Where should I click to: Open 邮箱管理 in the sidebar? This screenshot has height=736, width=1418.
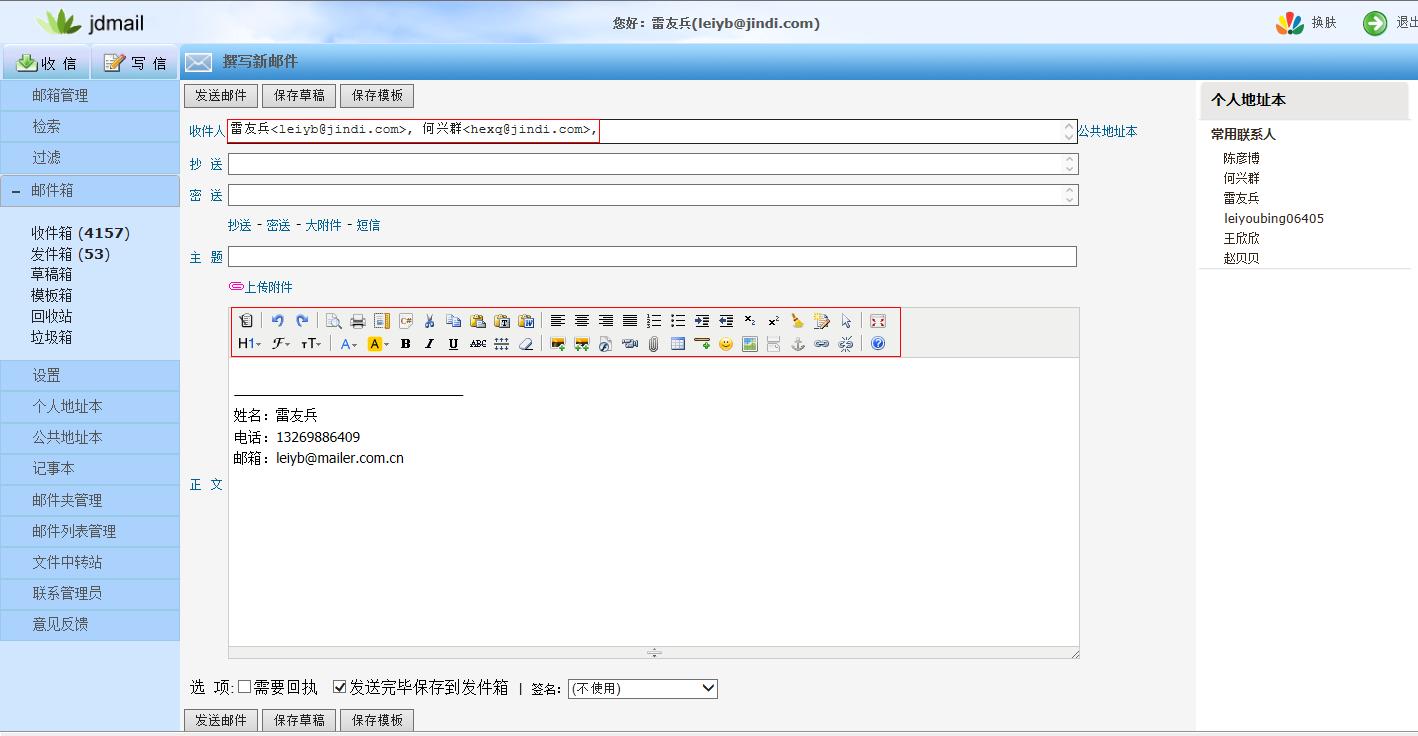90,96
